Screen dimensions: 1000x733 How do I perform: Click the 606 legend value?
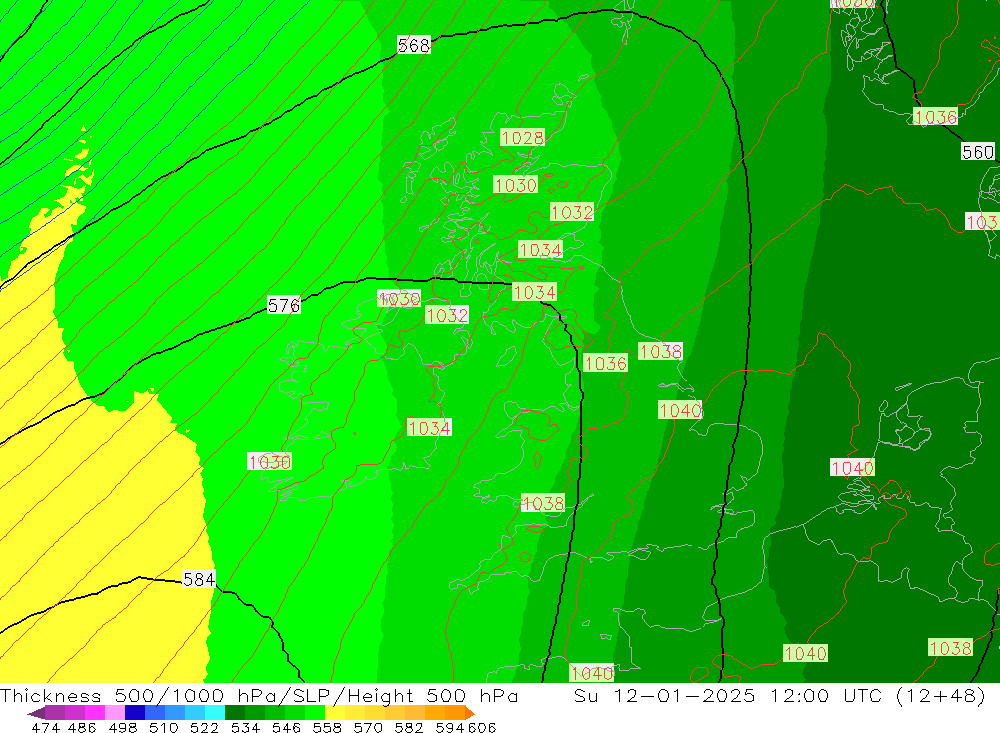[x=481, y=727]
